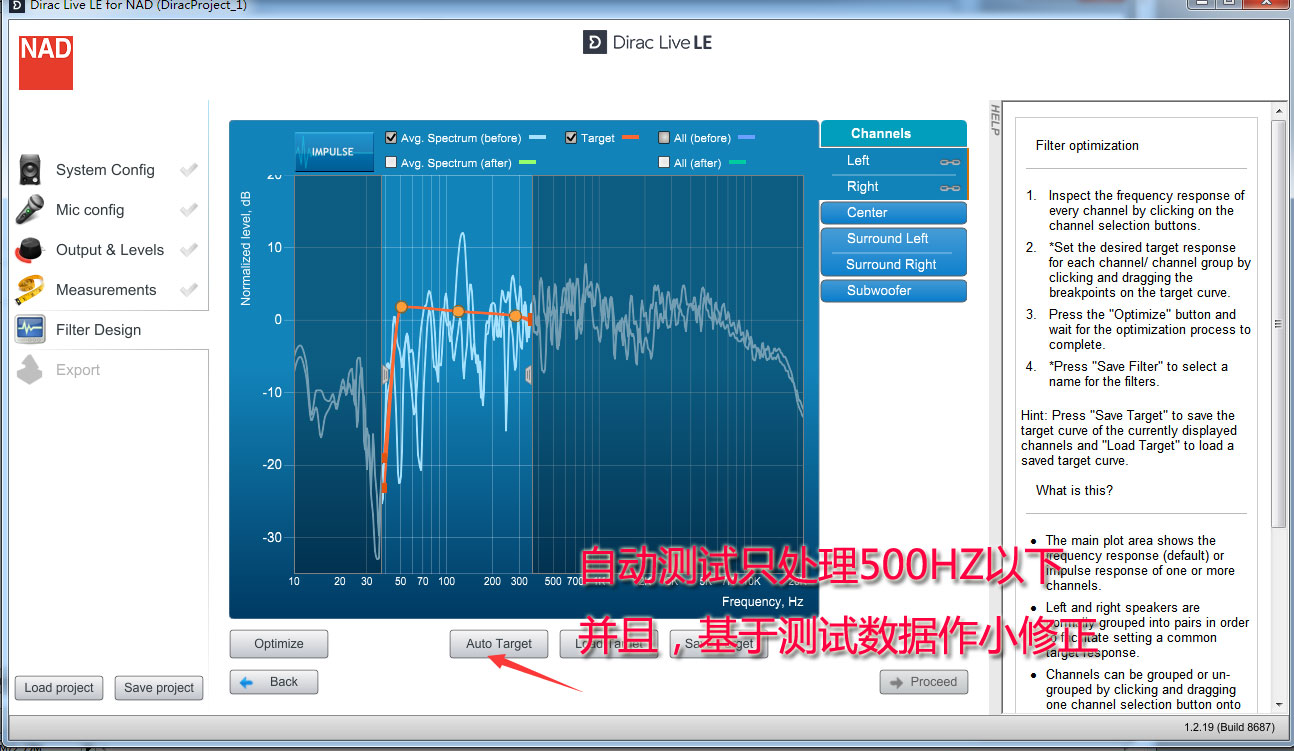1294x751 pixels.
Task: Switch plot to Impulse view
Action: [334, 152]
